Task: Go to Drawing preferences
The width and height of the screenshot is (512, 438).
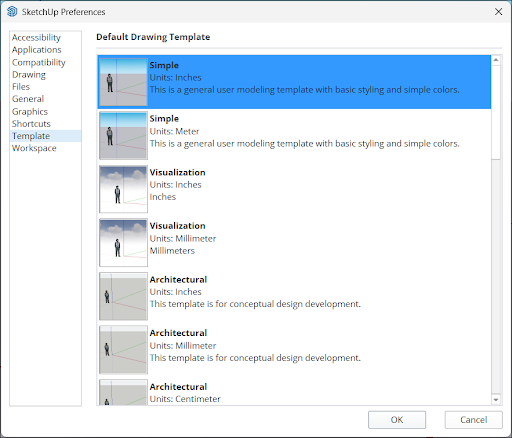Action: click(29, 75)
